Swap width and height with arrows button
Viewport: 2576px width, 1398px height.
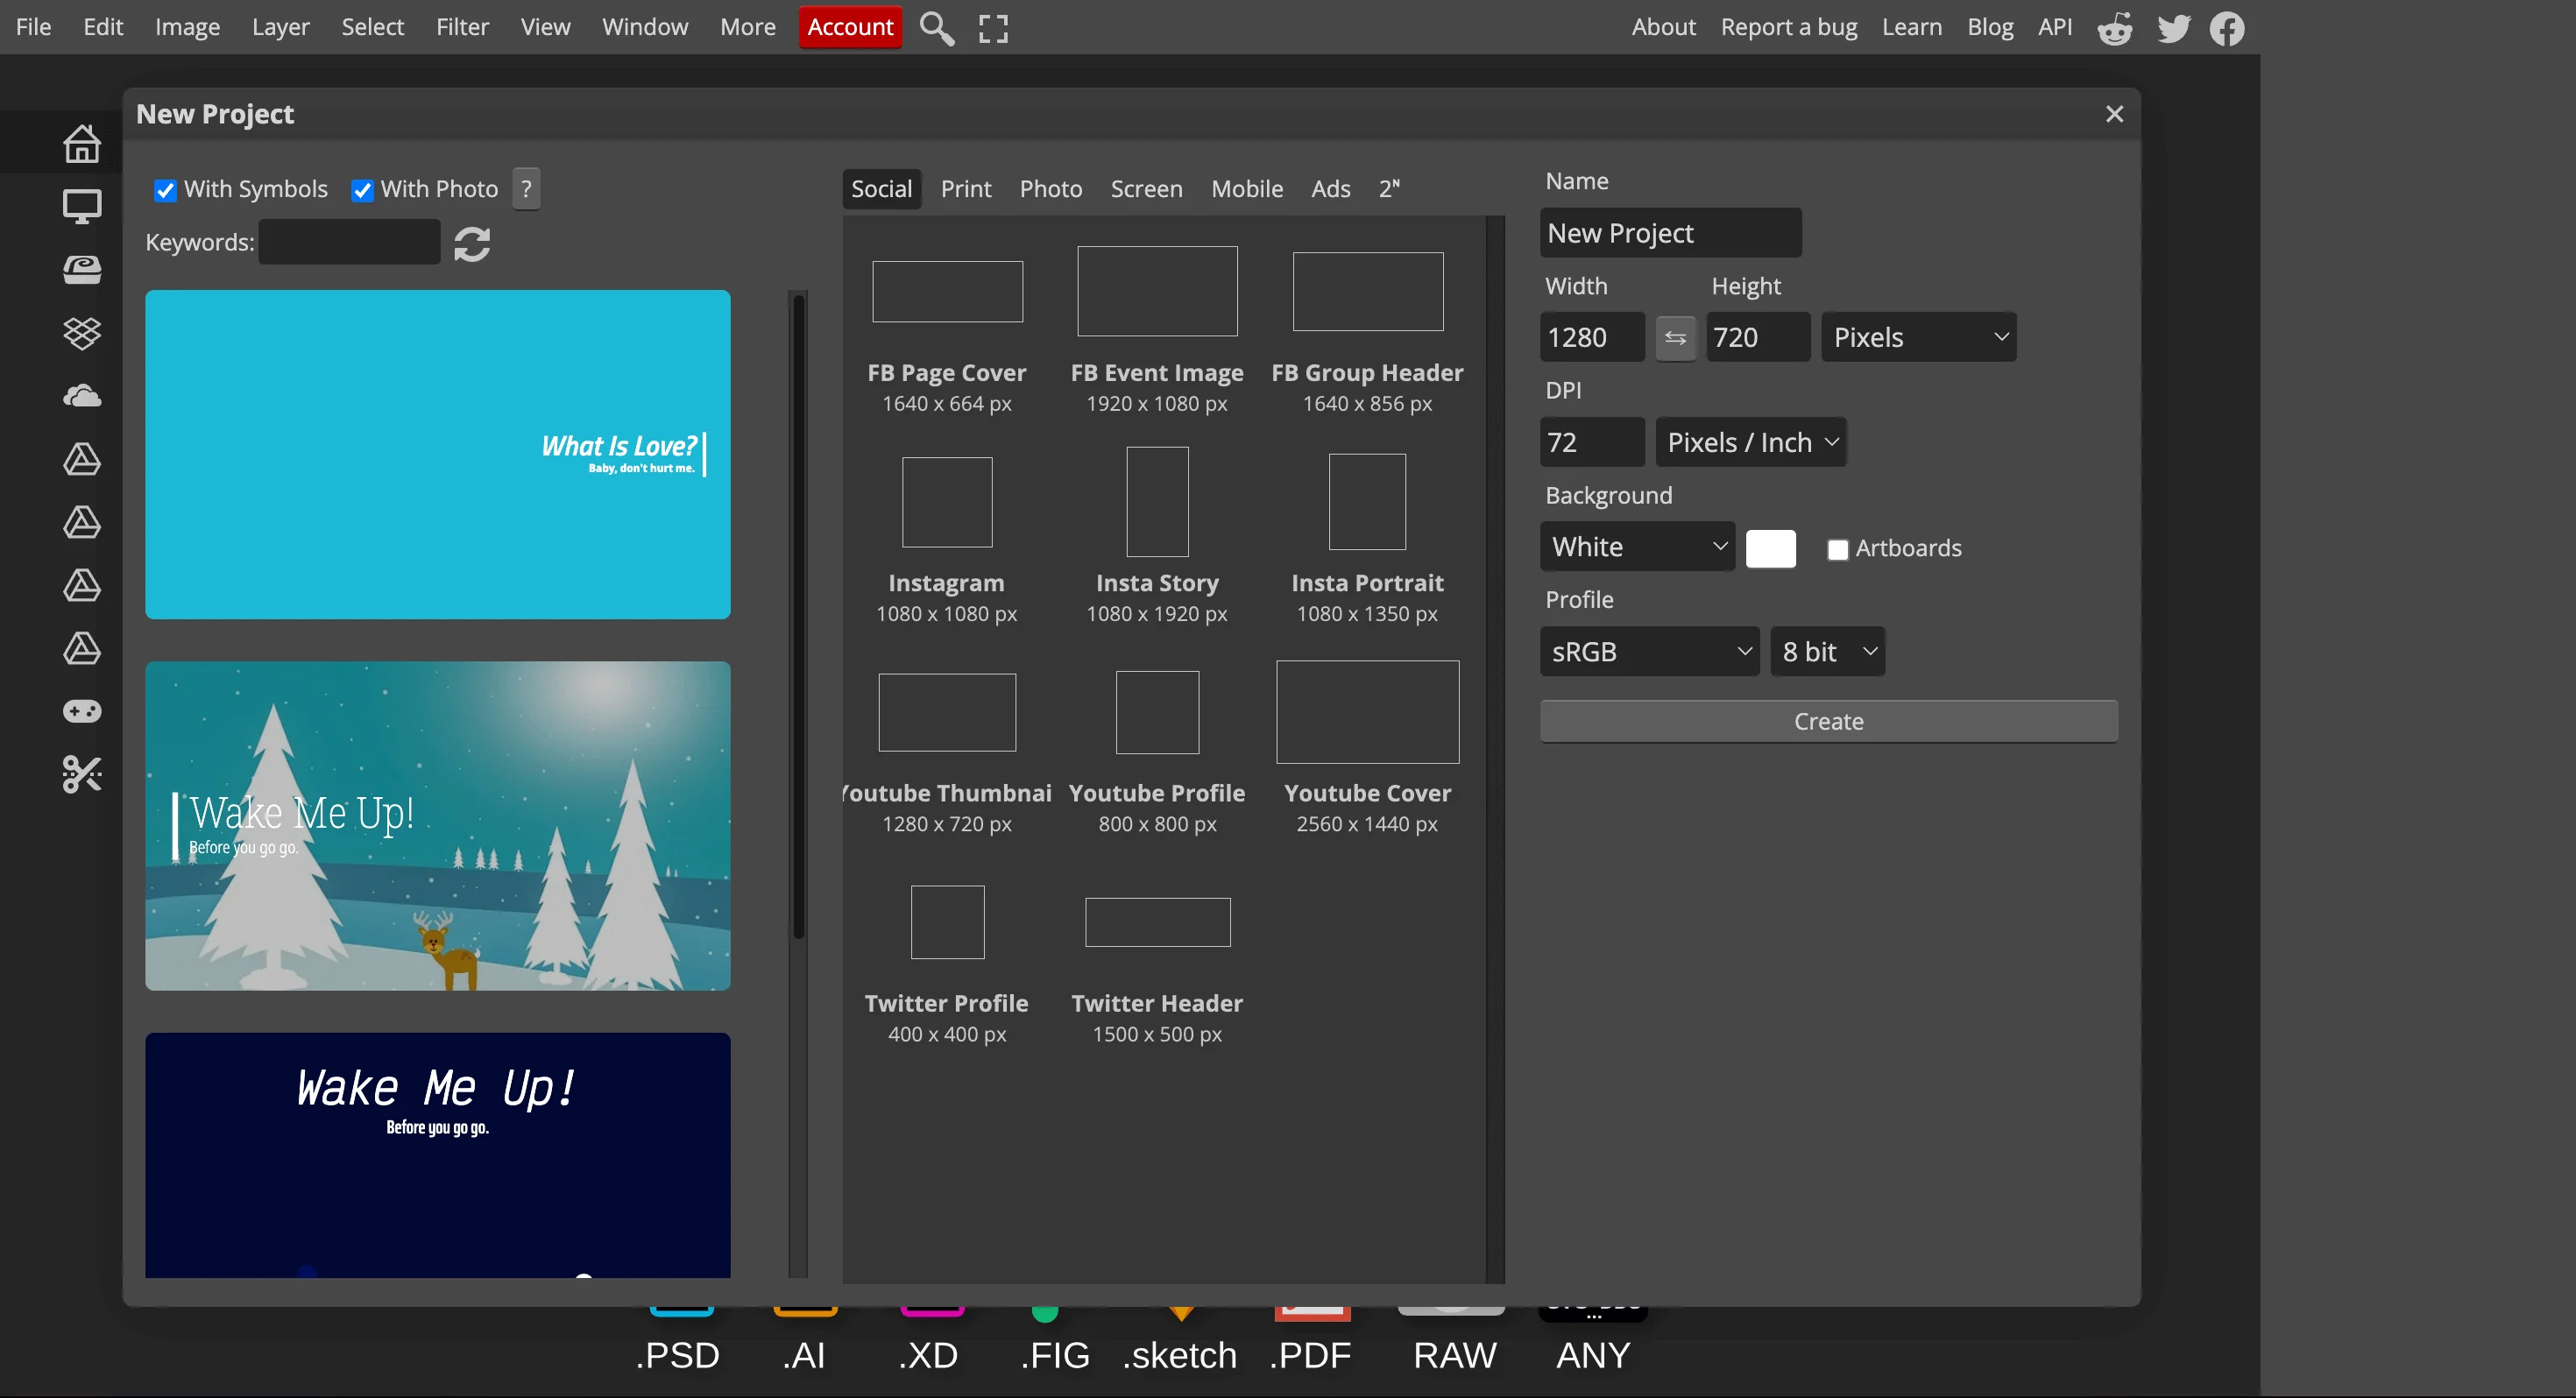click(x=1675, y=338)
